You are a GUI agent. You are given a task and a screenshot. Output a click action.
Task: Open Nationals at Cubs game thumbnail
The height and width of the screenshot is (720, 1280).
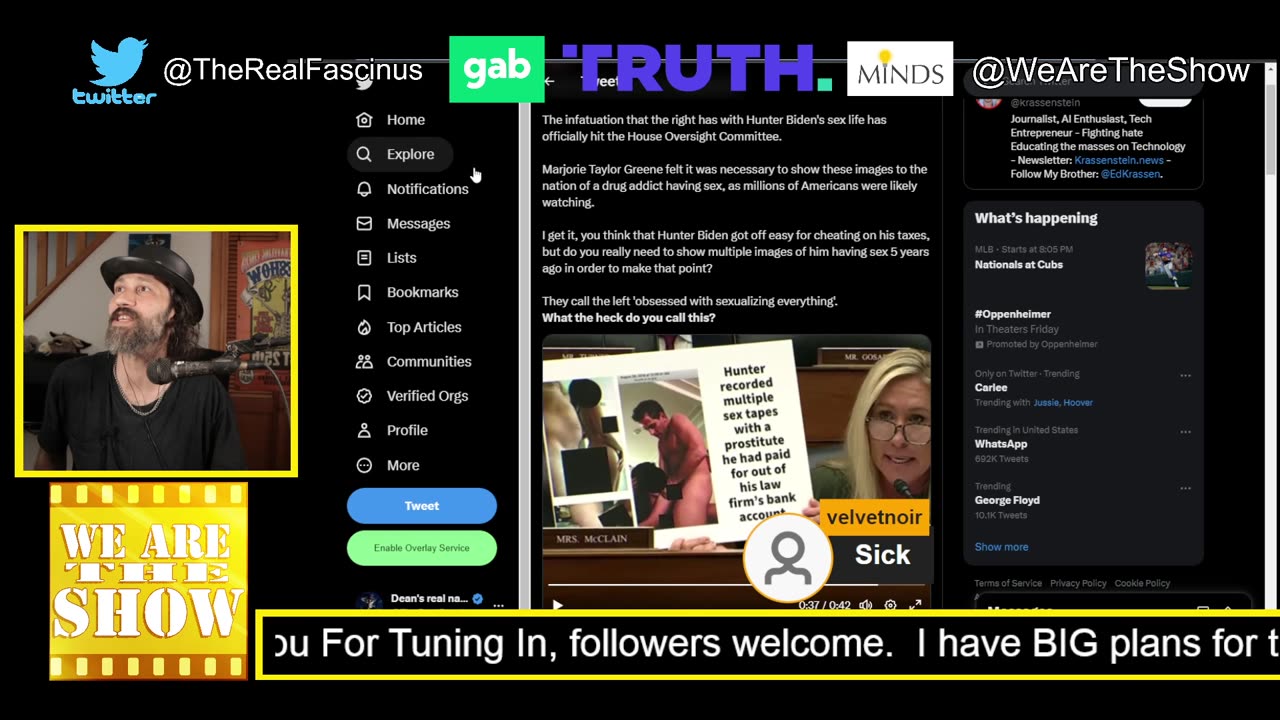point(1168,265)
